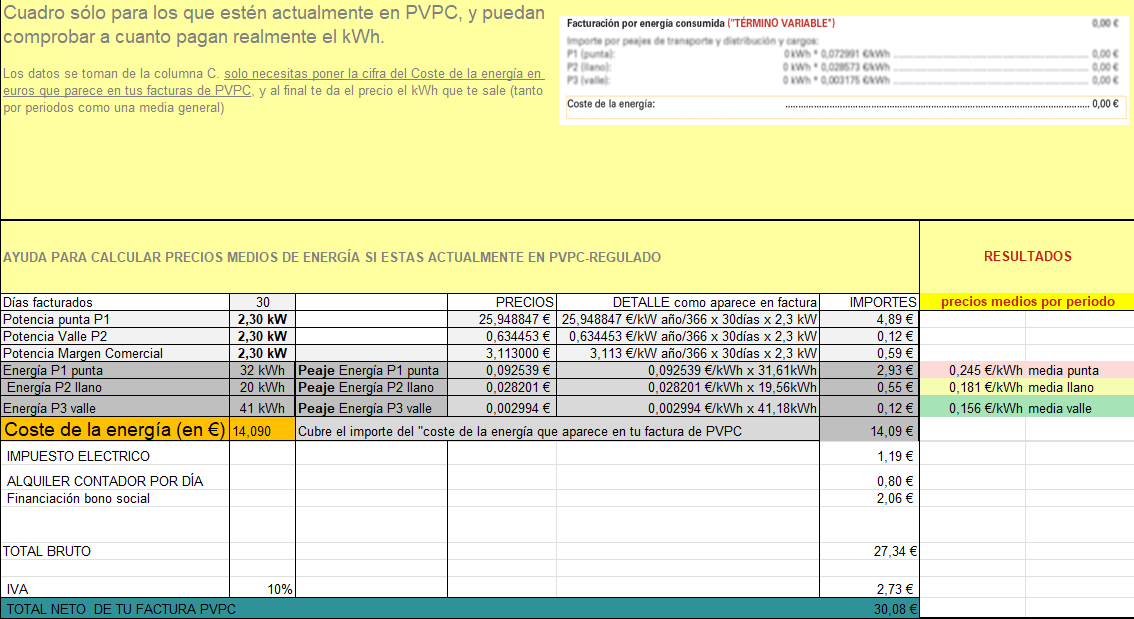The width and height of the screenshot is (1134, 619).
Task: Click the price 0,028201 € cell
Action: (502, 388)
